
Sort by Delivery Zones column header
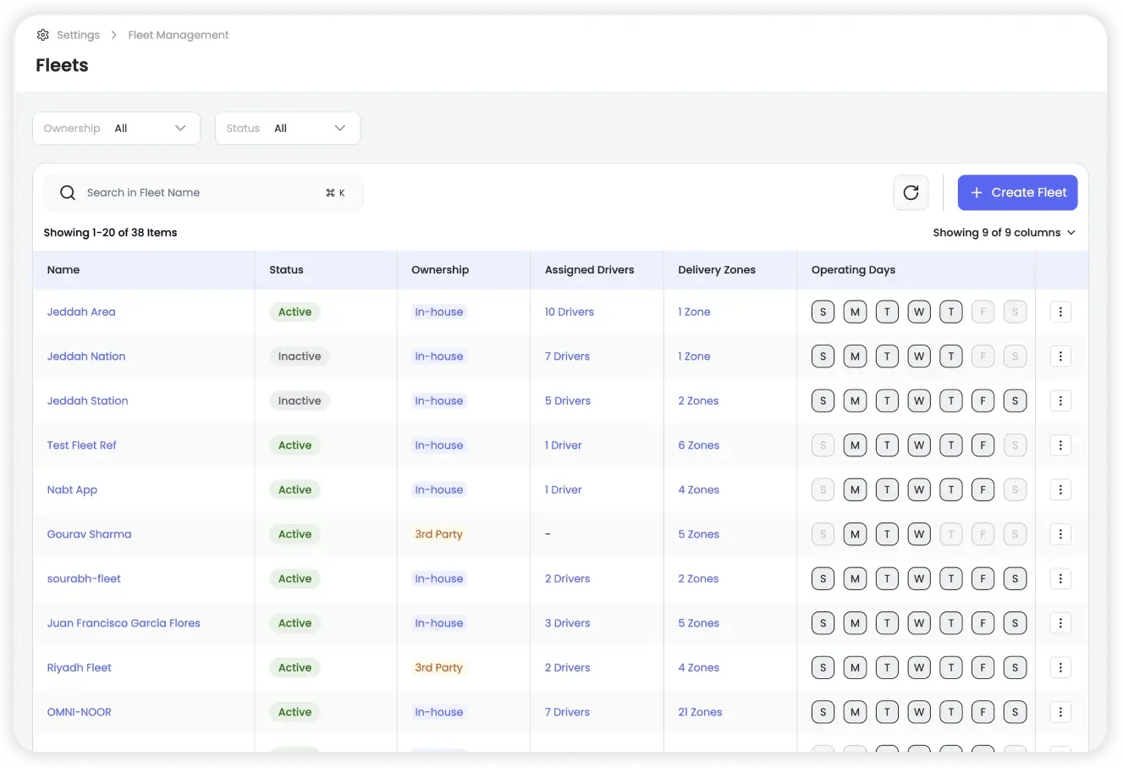coord(716,269)
